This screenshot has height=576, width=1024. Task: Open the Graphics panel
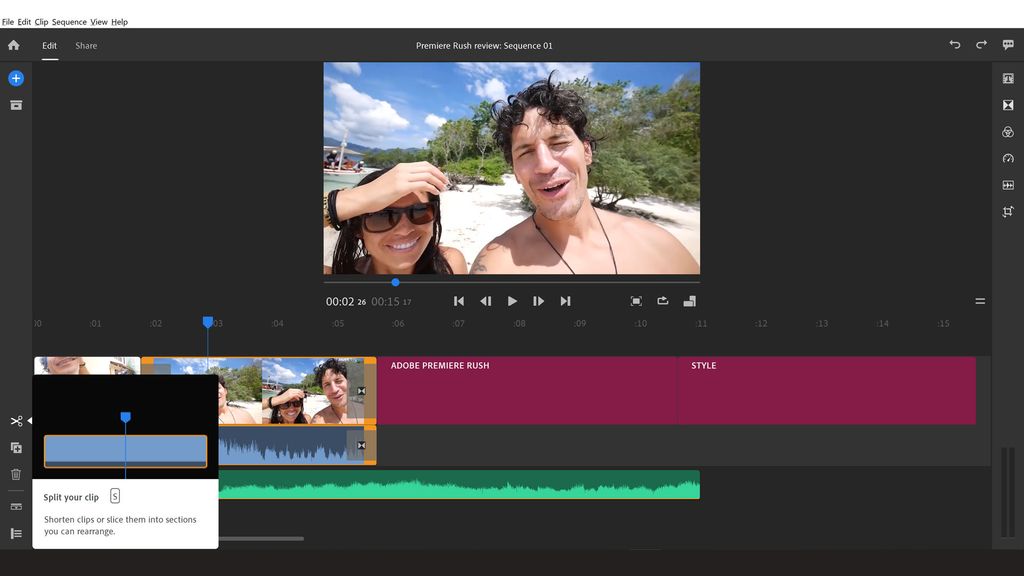(x=1008, y=78)
